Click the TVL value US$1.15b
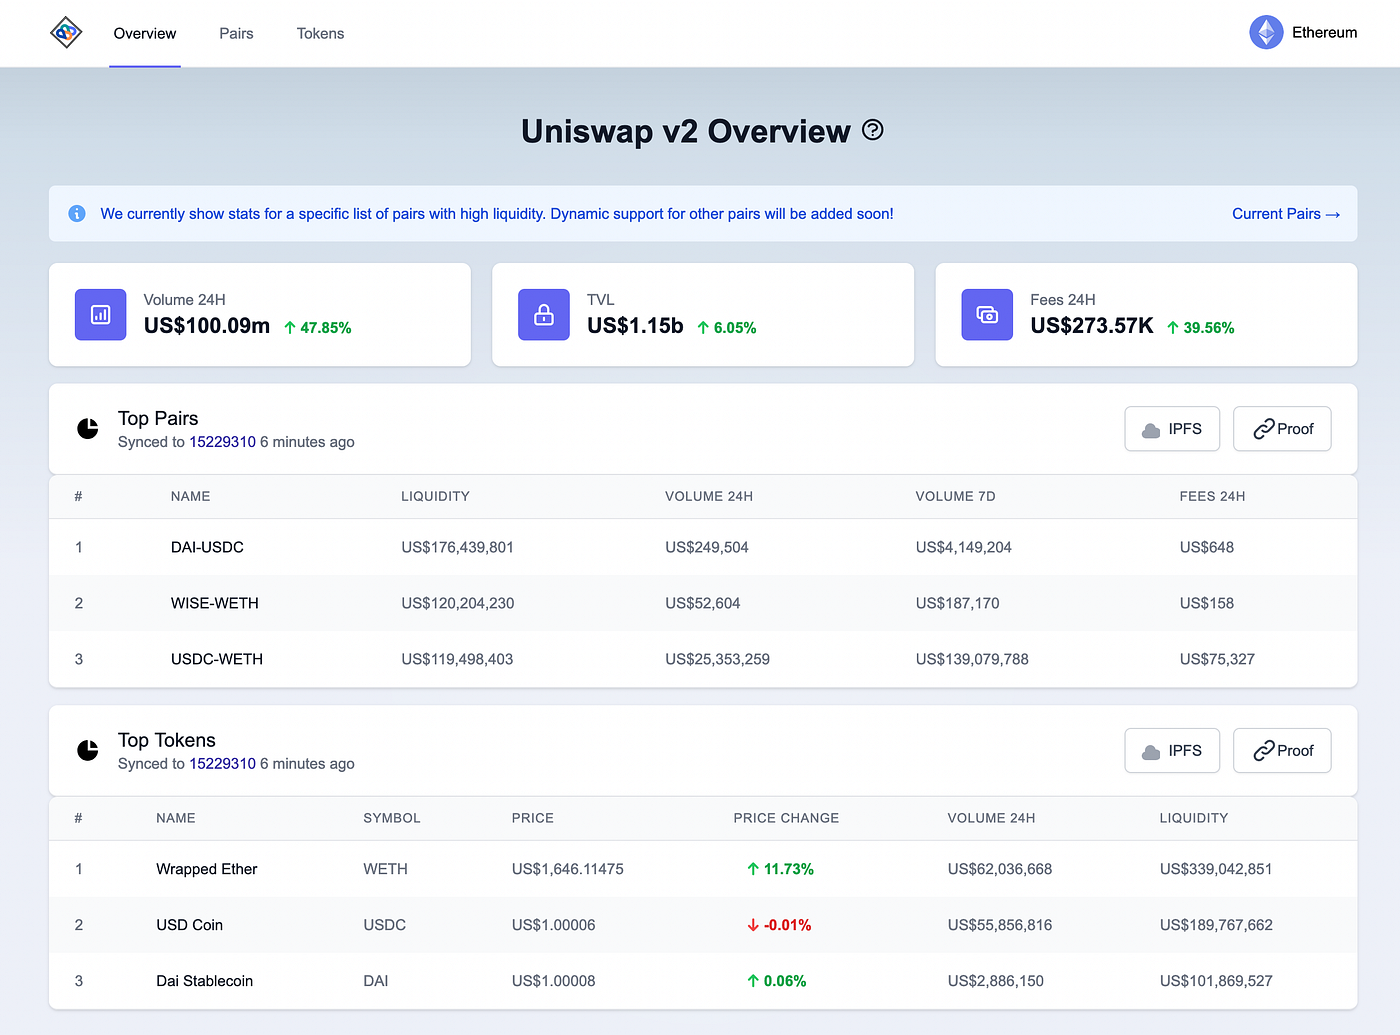The image size is (1400, 1035). pos(635,326)
